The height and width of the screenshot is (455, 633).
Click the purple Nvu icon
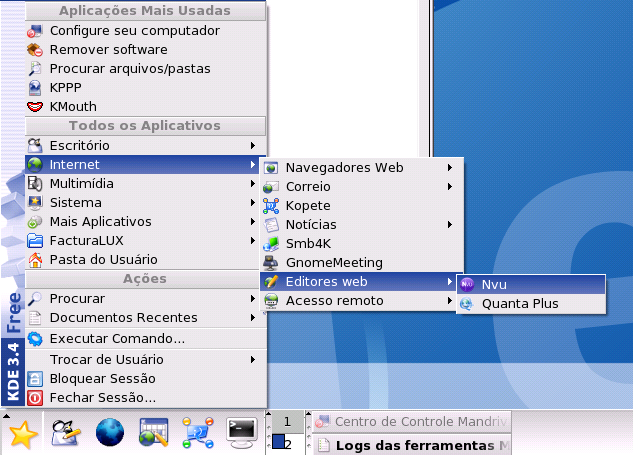coord(467,285)
